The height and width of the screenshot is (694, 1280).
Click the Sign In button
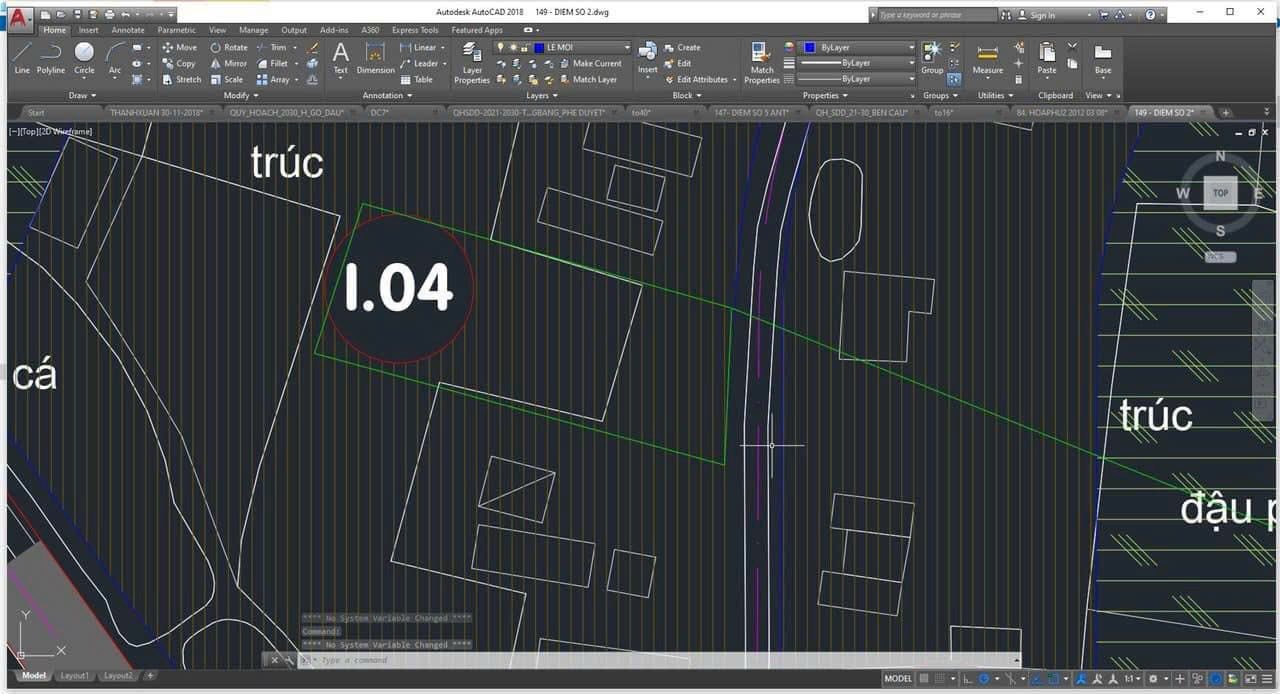(x=1042, y=15)
